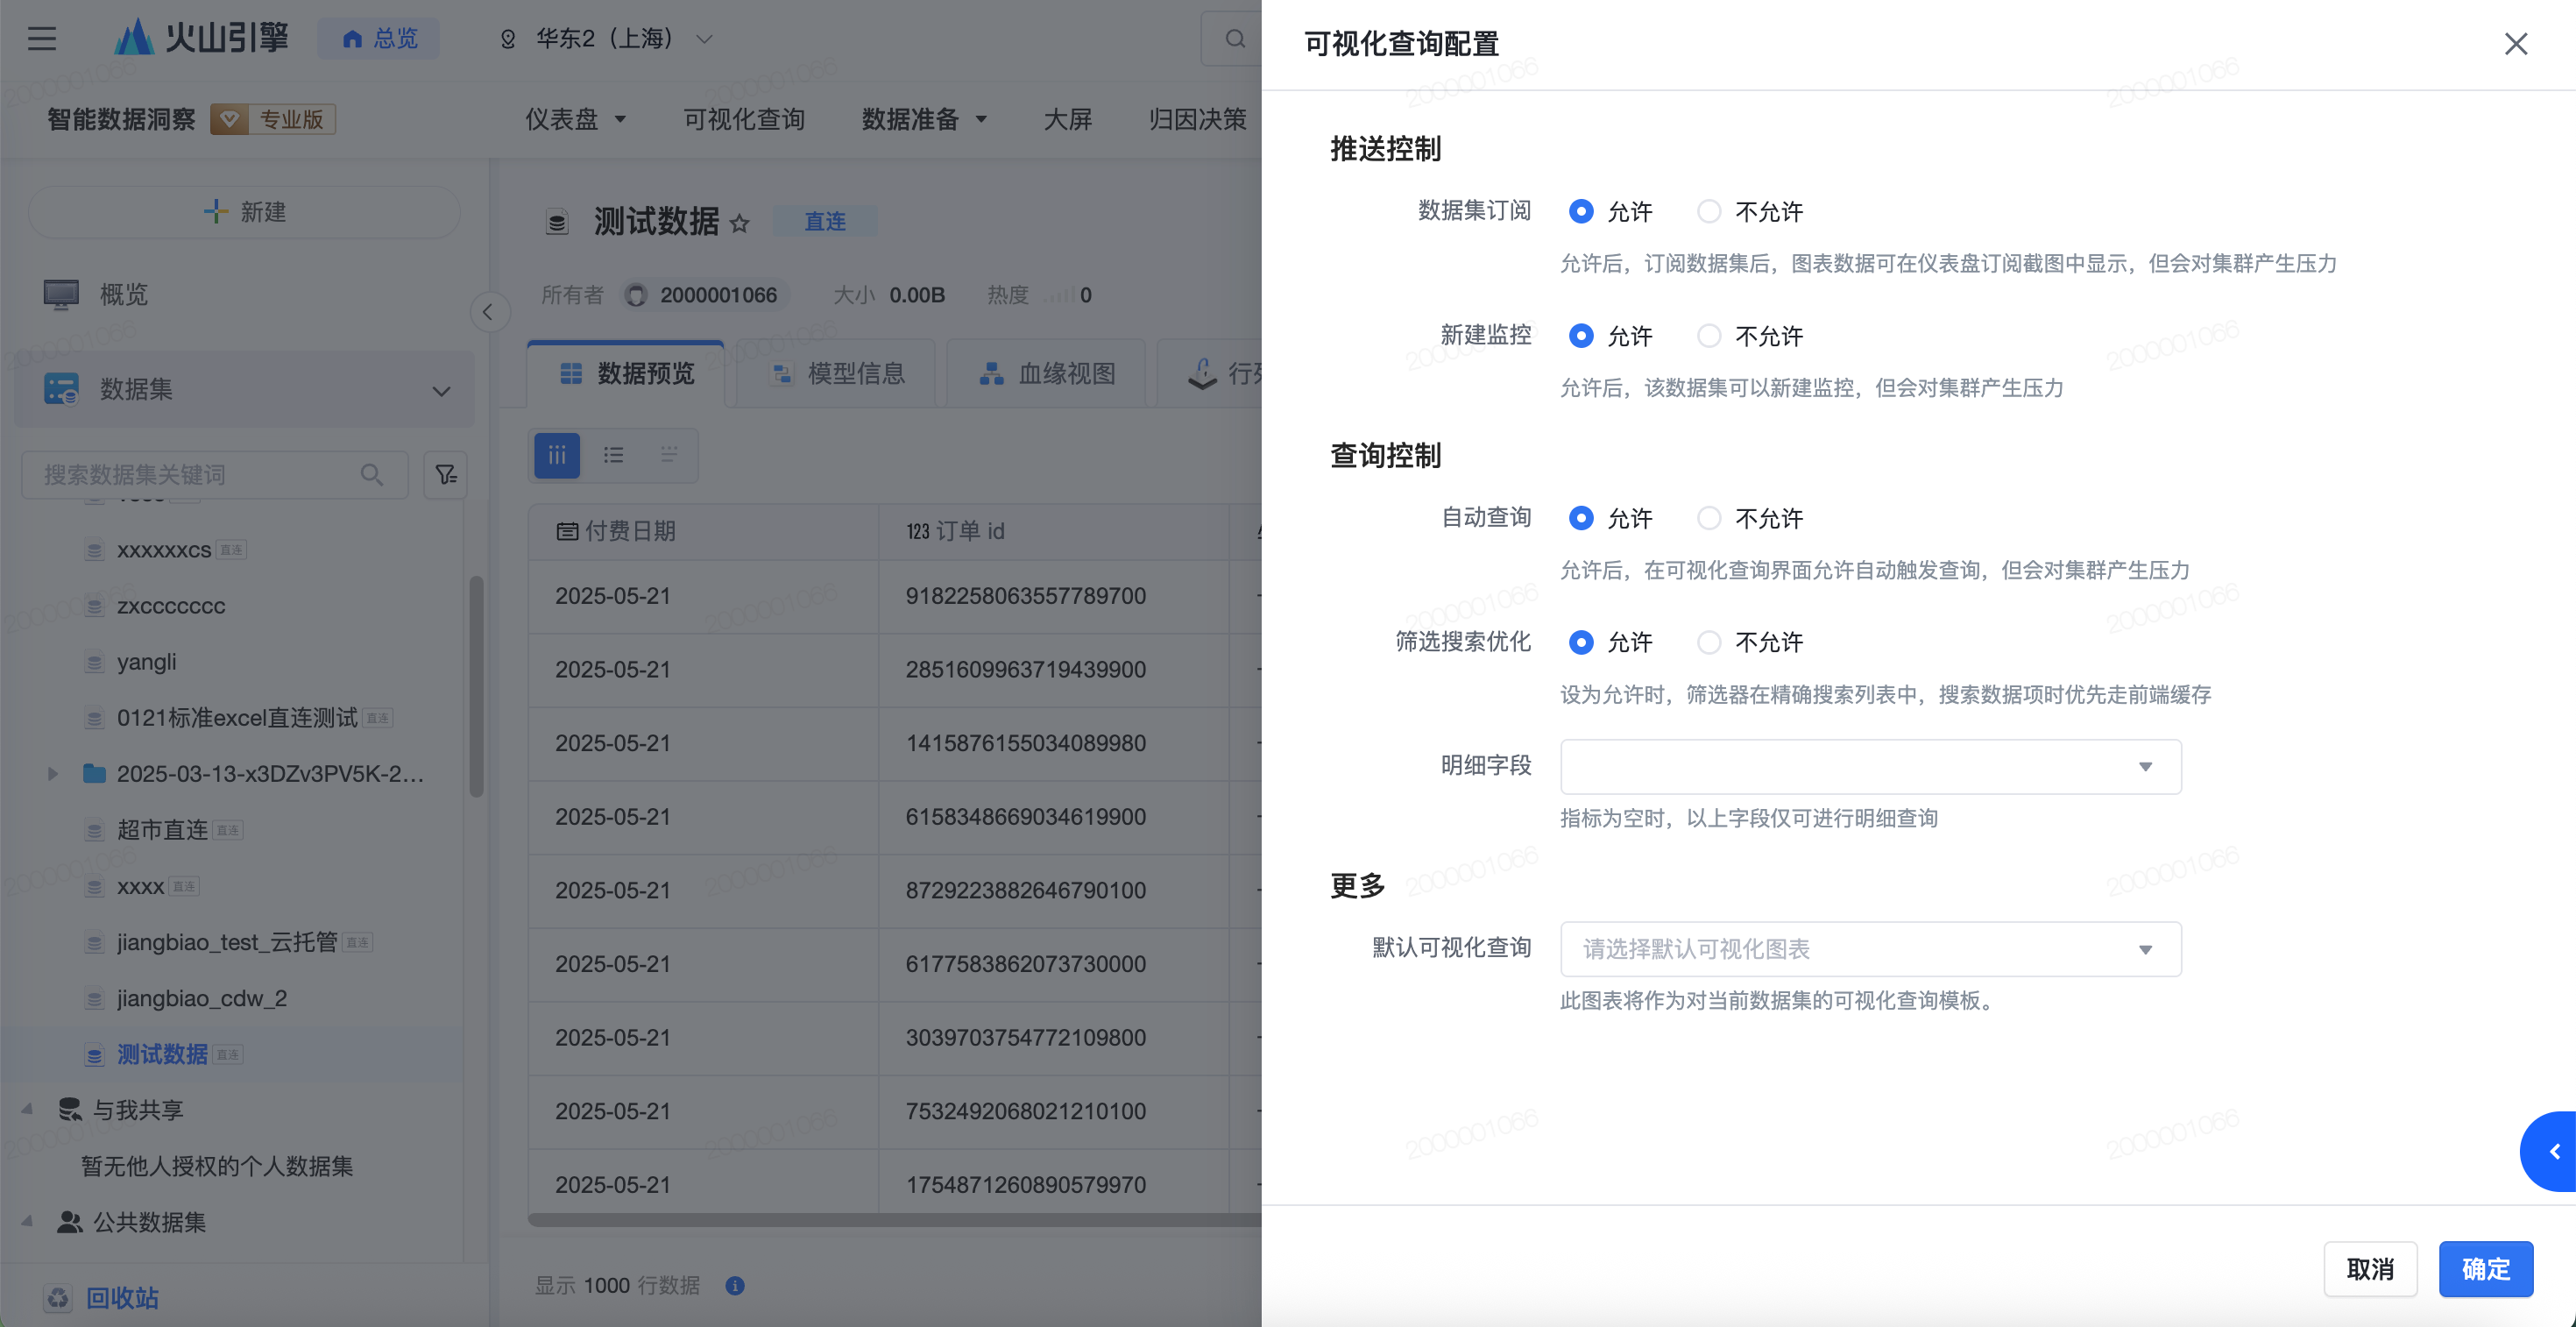The height and width of the screenshot is (1327, 2576).
Task: Collapse the 数据集 sidebar section
Action: tap(441, 390)
